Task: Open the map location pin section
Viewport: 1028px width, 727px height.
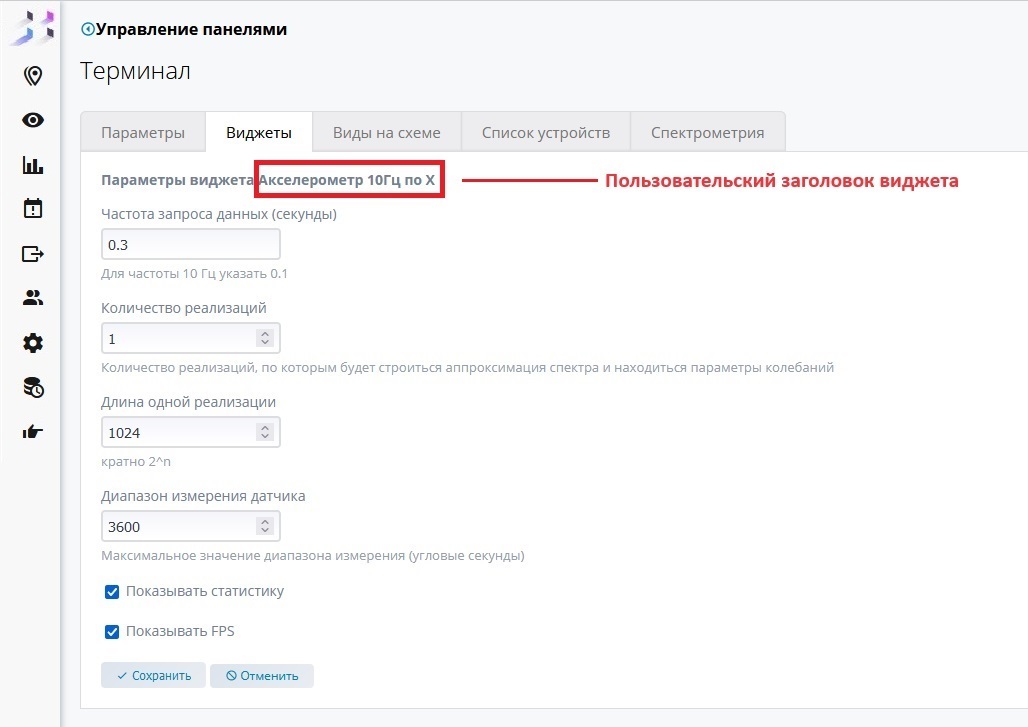Action: [x=33, y=76]
